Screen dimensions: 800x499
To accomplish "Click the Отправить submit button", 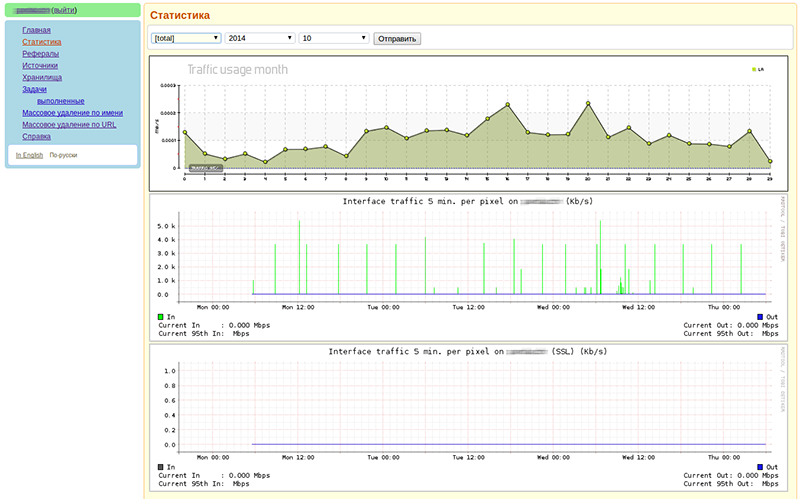I will click(397, 38).
